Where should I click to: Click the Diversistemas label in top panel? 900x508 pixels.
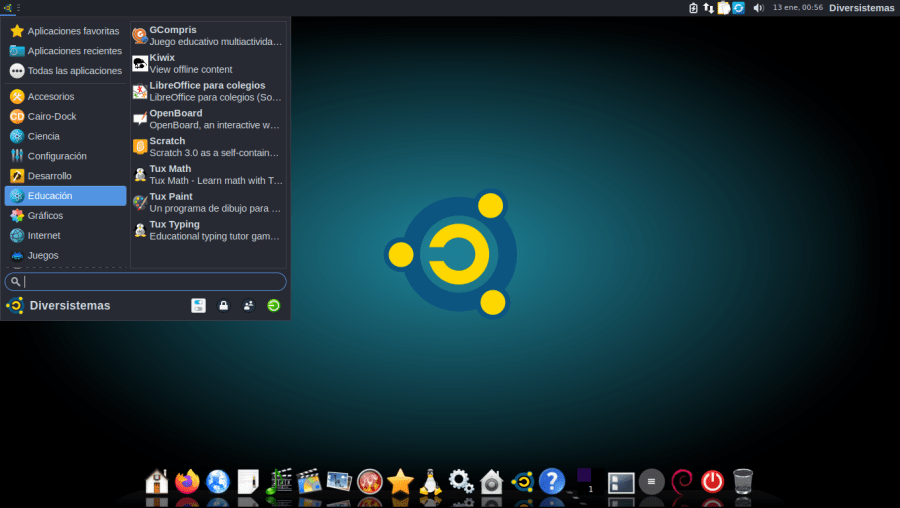(861, 8)
